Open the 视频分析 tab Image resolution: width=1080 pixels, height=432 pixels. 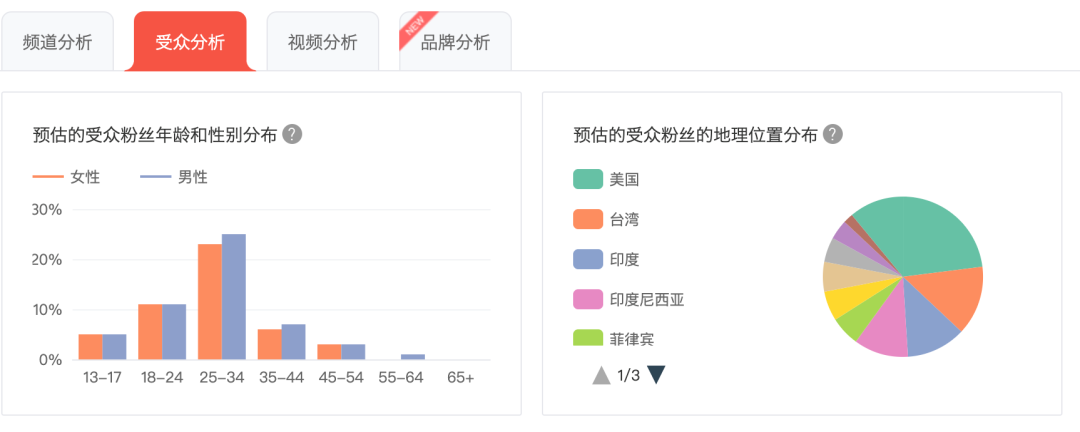(x=322, y=41)
